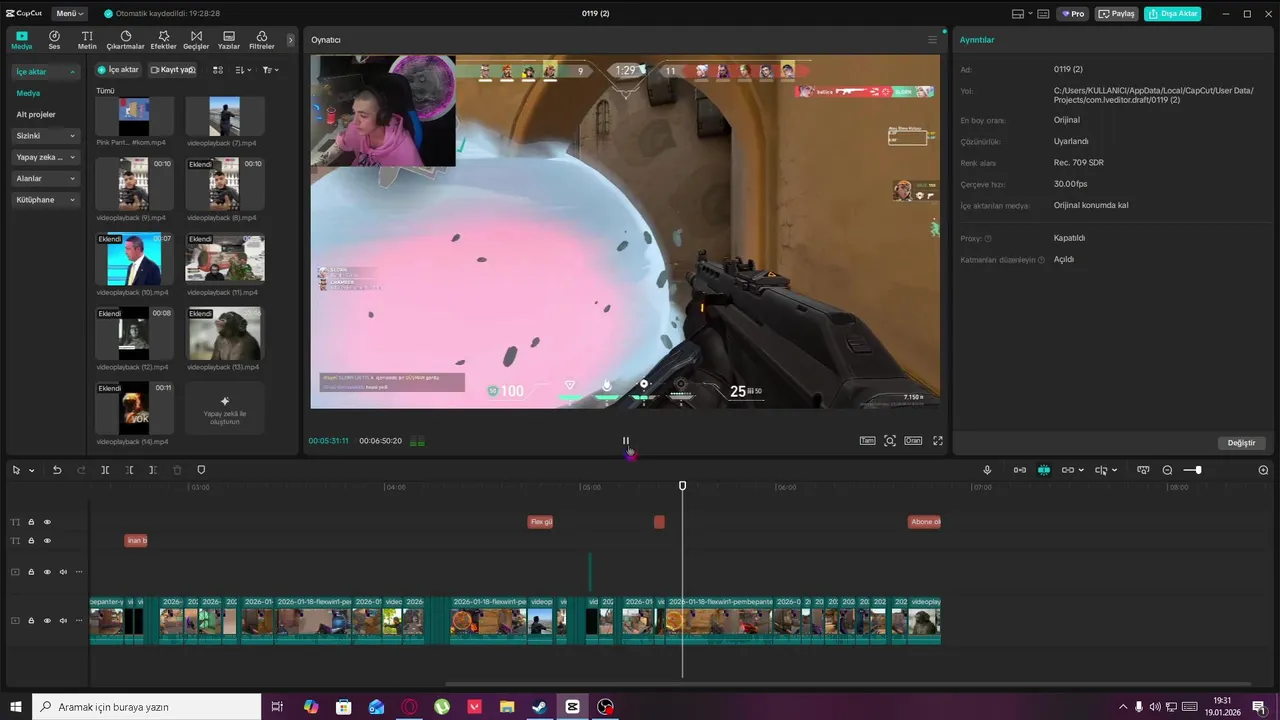
Task: Open the Metin text tab
Action: point(87,40)
